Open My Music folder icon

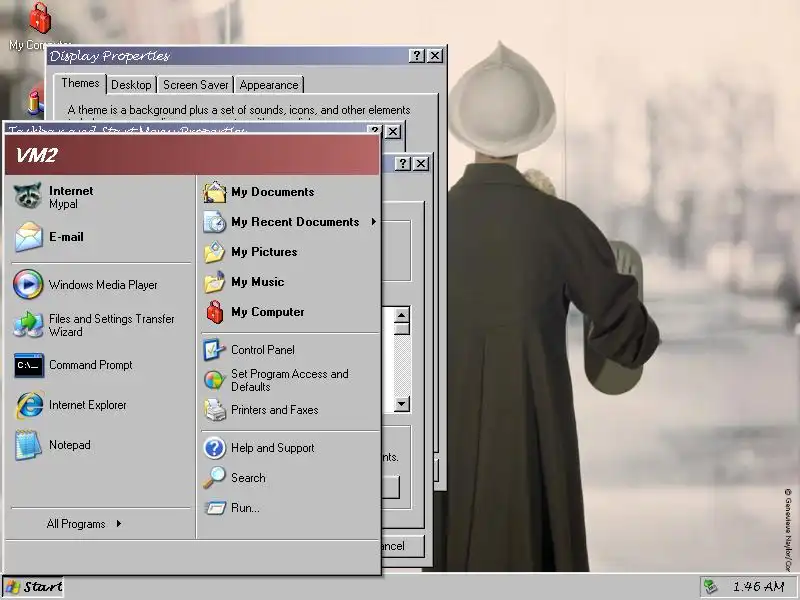215,282
